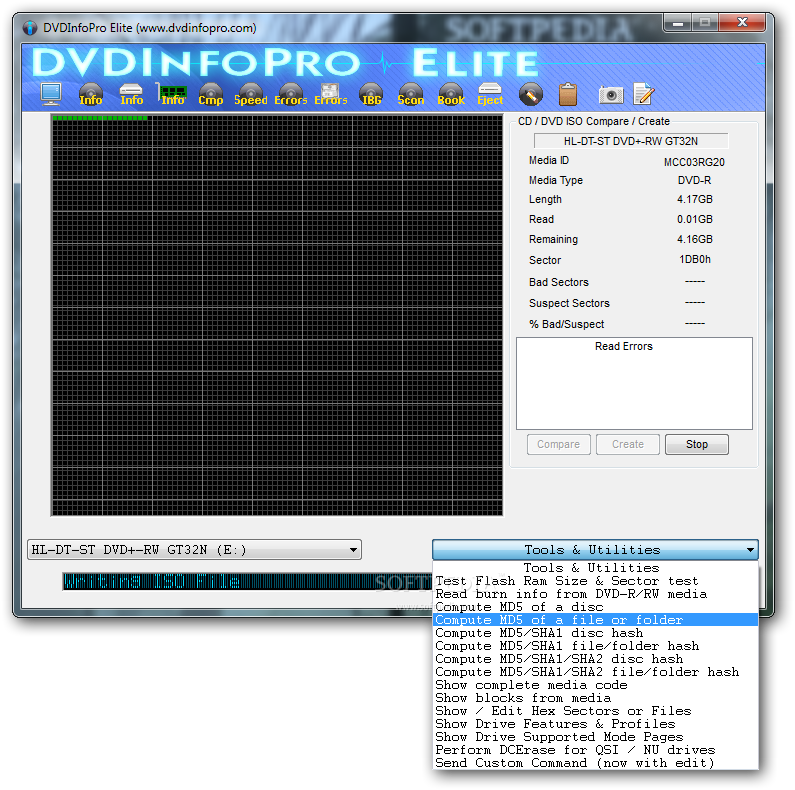Minimize the DVDInfoPro window
The width and height of the screenshot is (795, 790).
[x=678, y=23]
